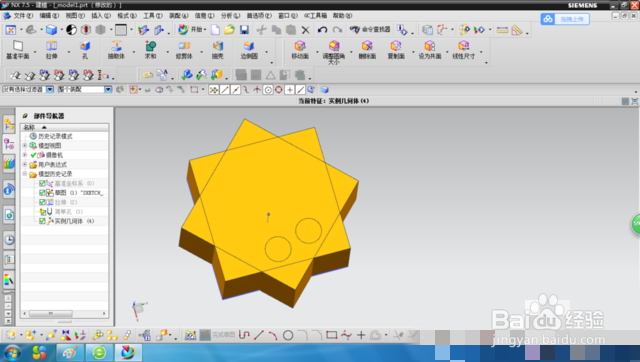This screenshot has height=362, width=640.
Task: Open the Command Finder (命令查找器)
Action: tap(370, 30)
